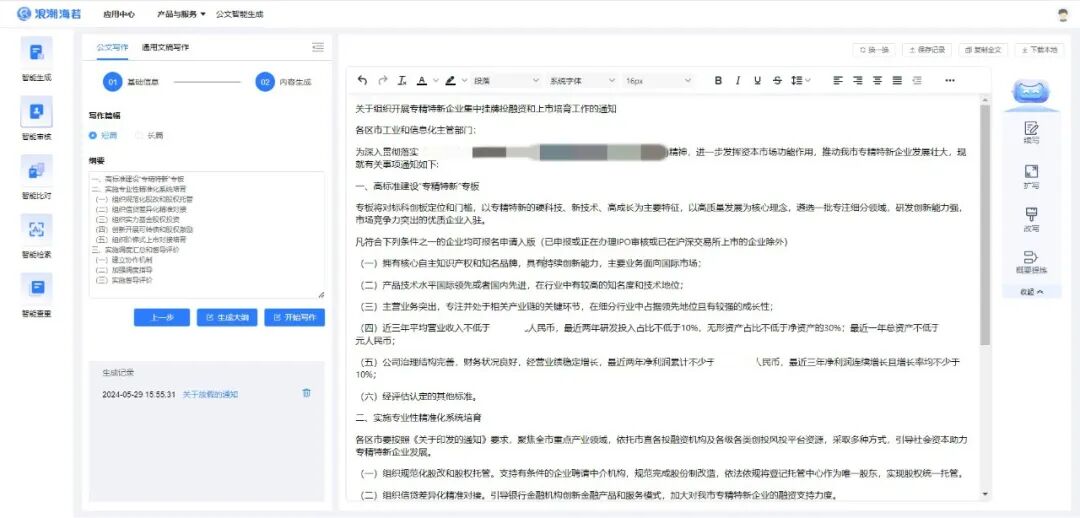Delete the 关于放假的通知 record with trash icon
1080x518 pixels.
pos(307,393)
